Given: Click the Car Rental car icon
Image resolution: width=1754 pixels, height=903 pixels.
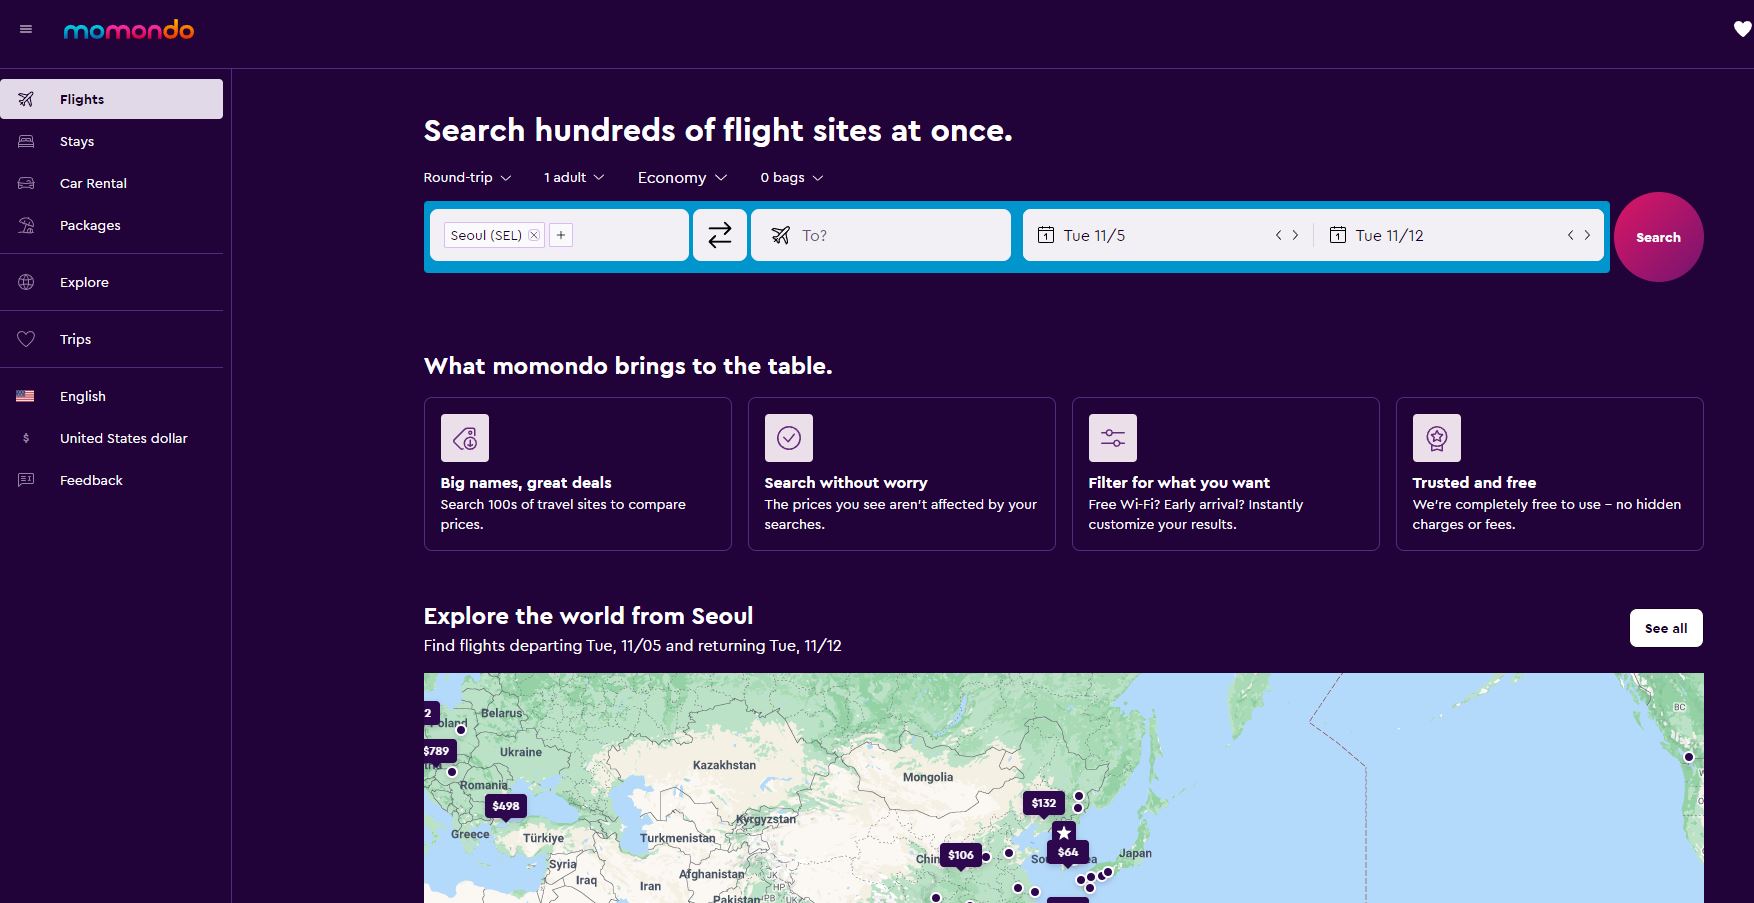Looking at the screenshot, I should click(26, 183).
